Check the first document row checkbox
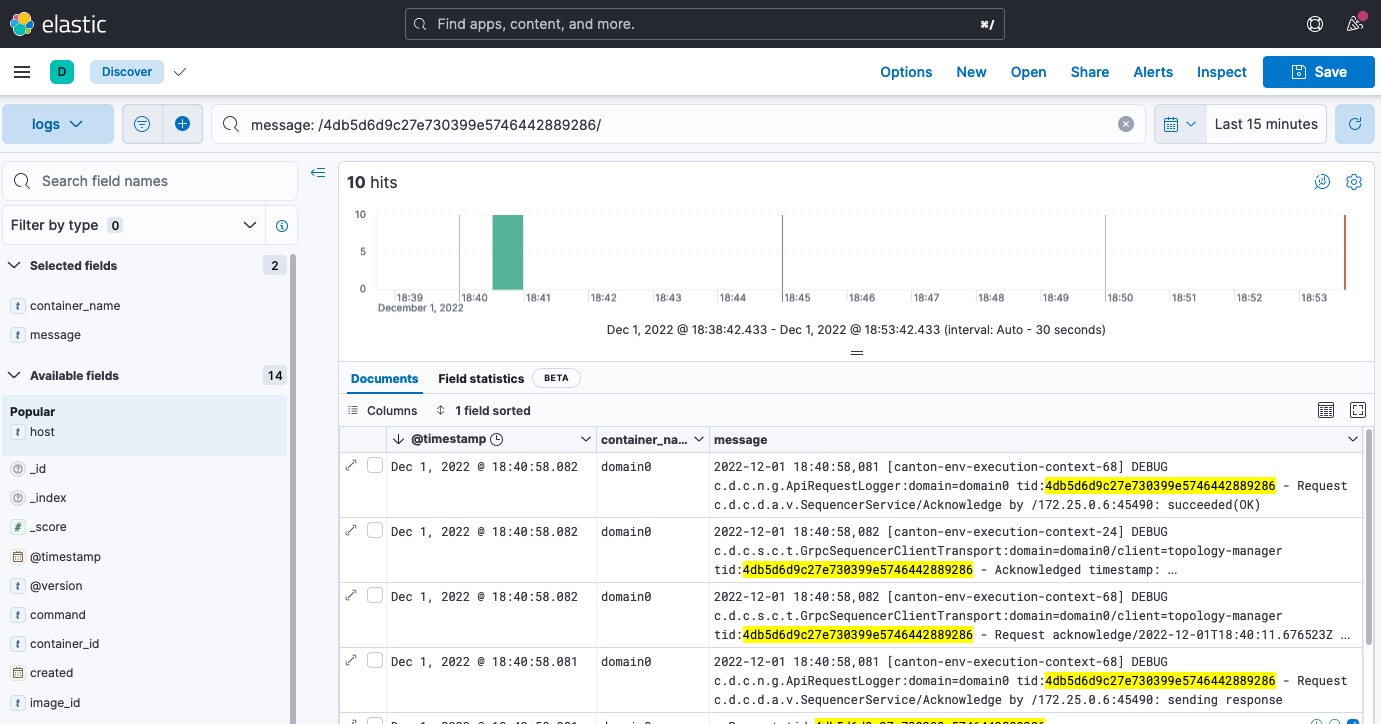Viewport: 1381px width, 724px height. click(375, 466)
